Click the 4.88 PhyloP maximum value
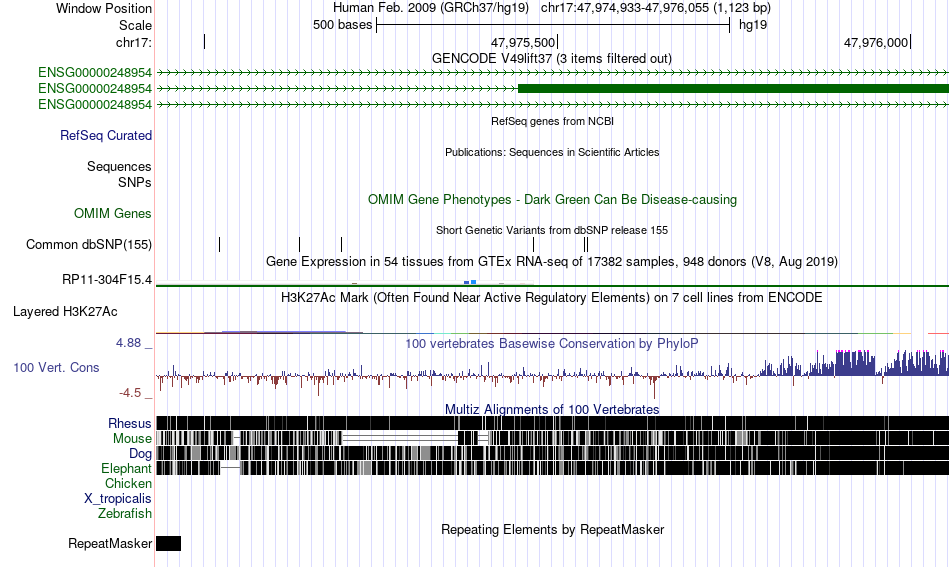The width and height of the screenshot is (950, 567). 128,343
